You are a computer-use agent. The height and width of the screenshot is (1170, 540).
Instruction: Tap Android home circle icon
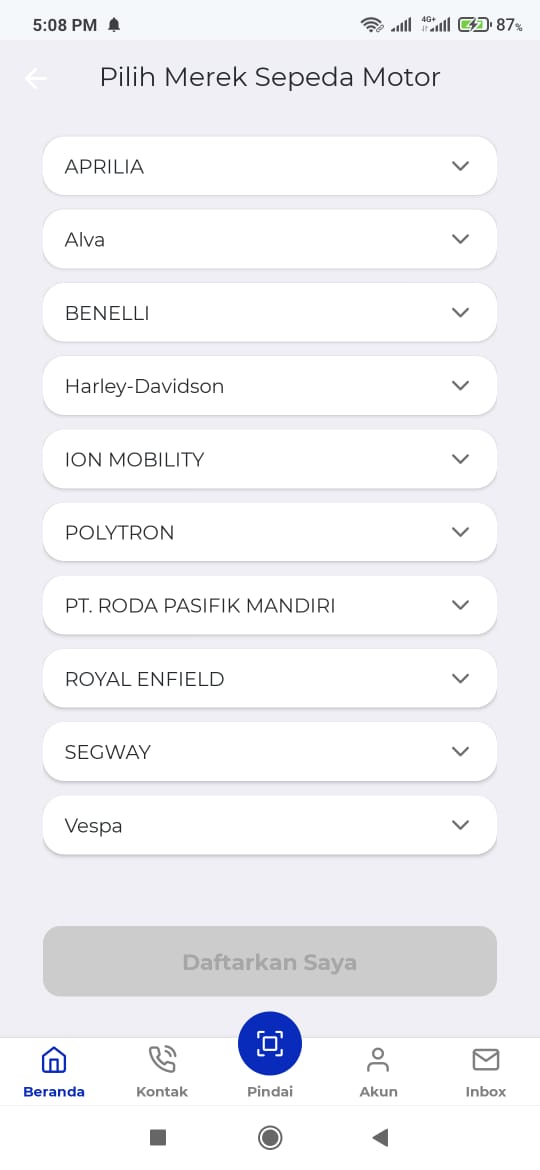click(270, 1137)
